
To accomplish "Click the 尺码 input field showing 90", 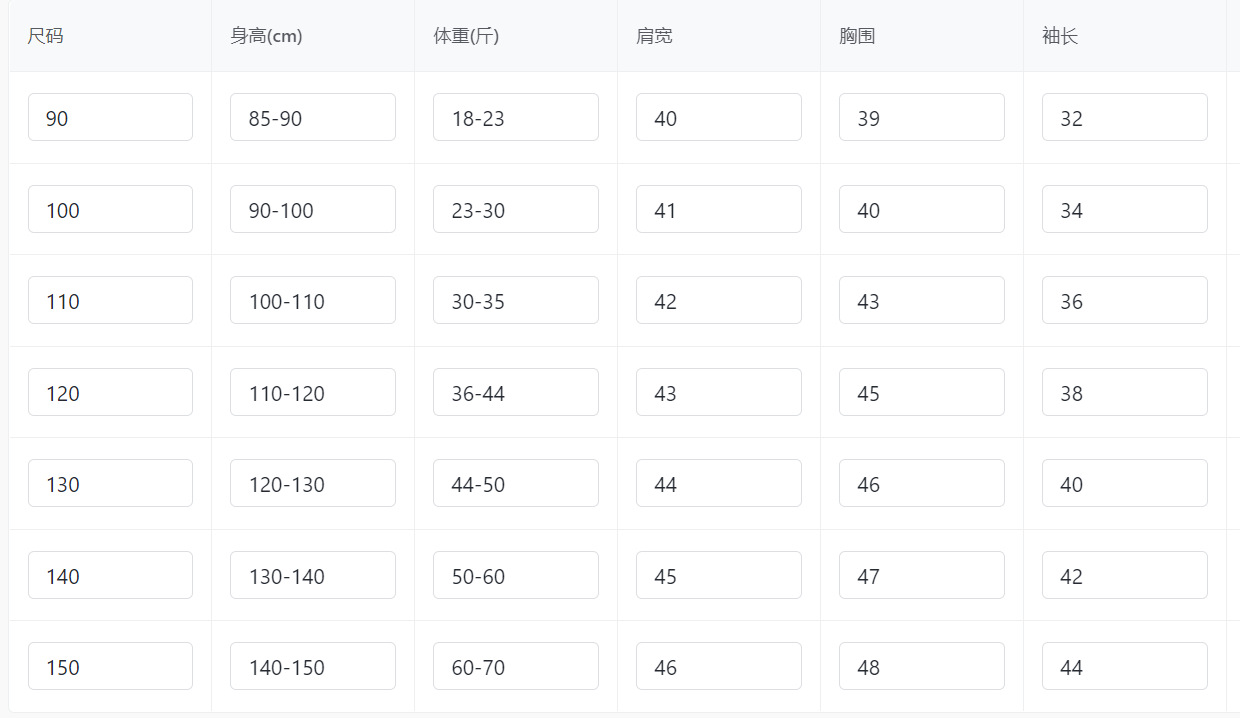I will 110,117.
